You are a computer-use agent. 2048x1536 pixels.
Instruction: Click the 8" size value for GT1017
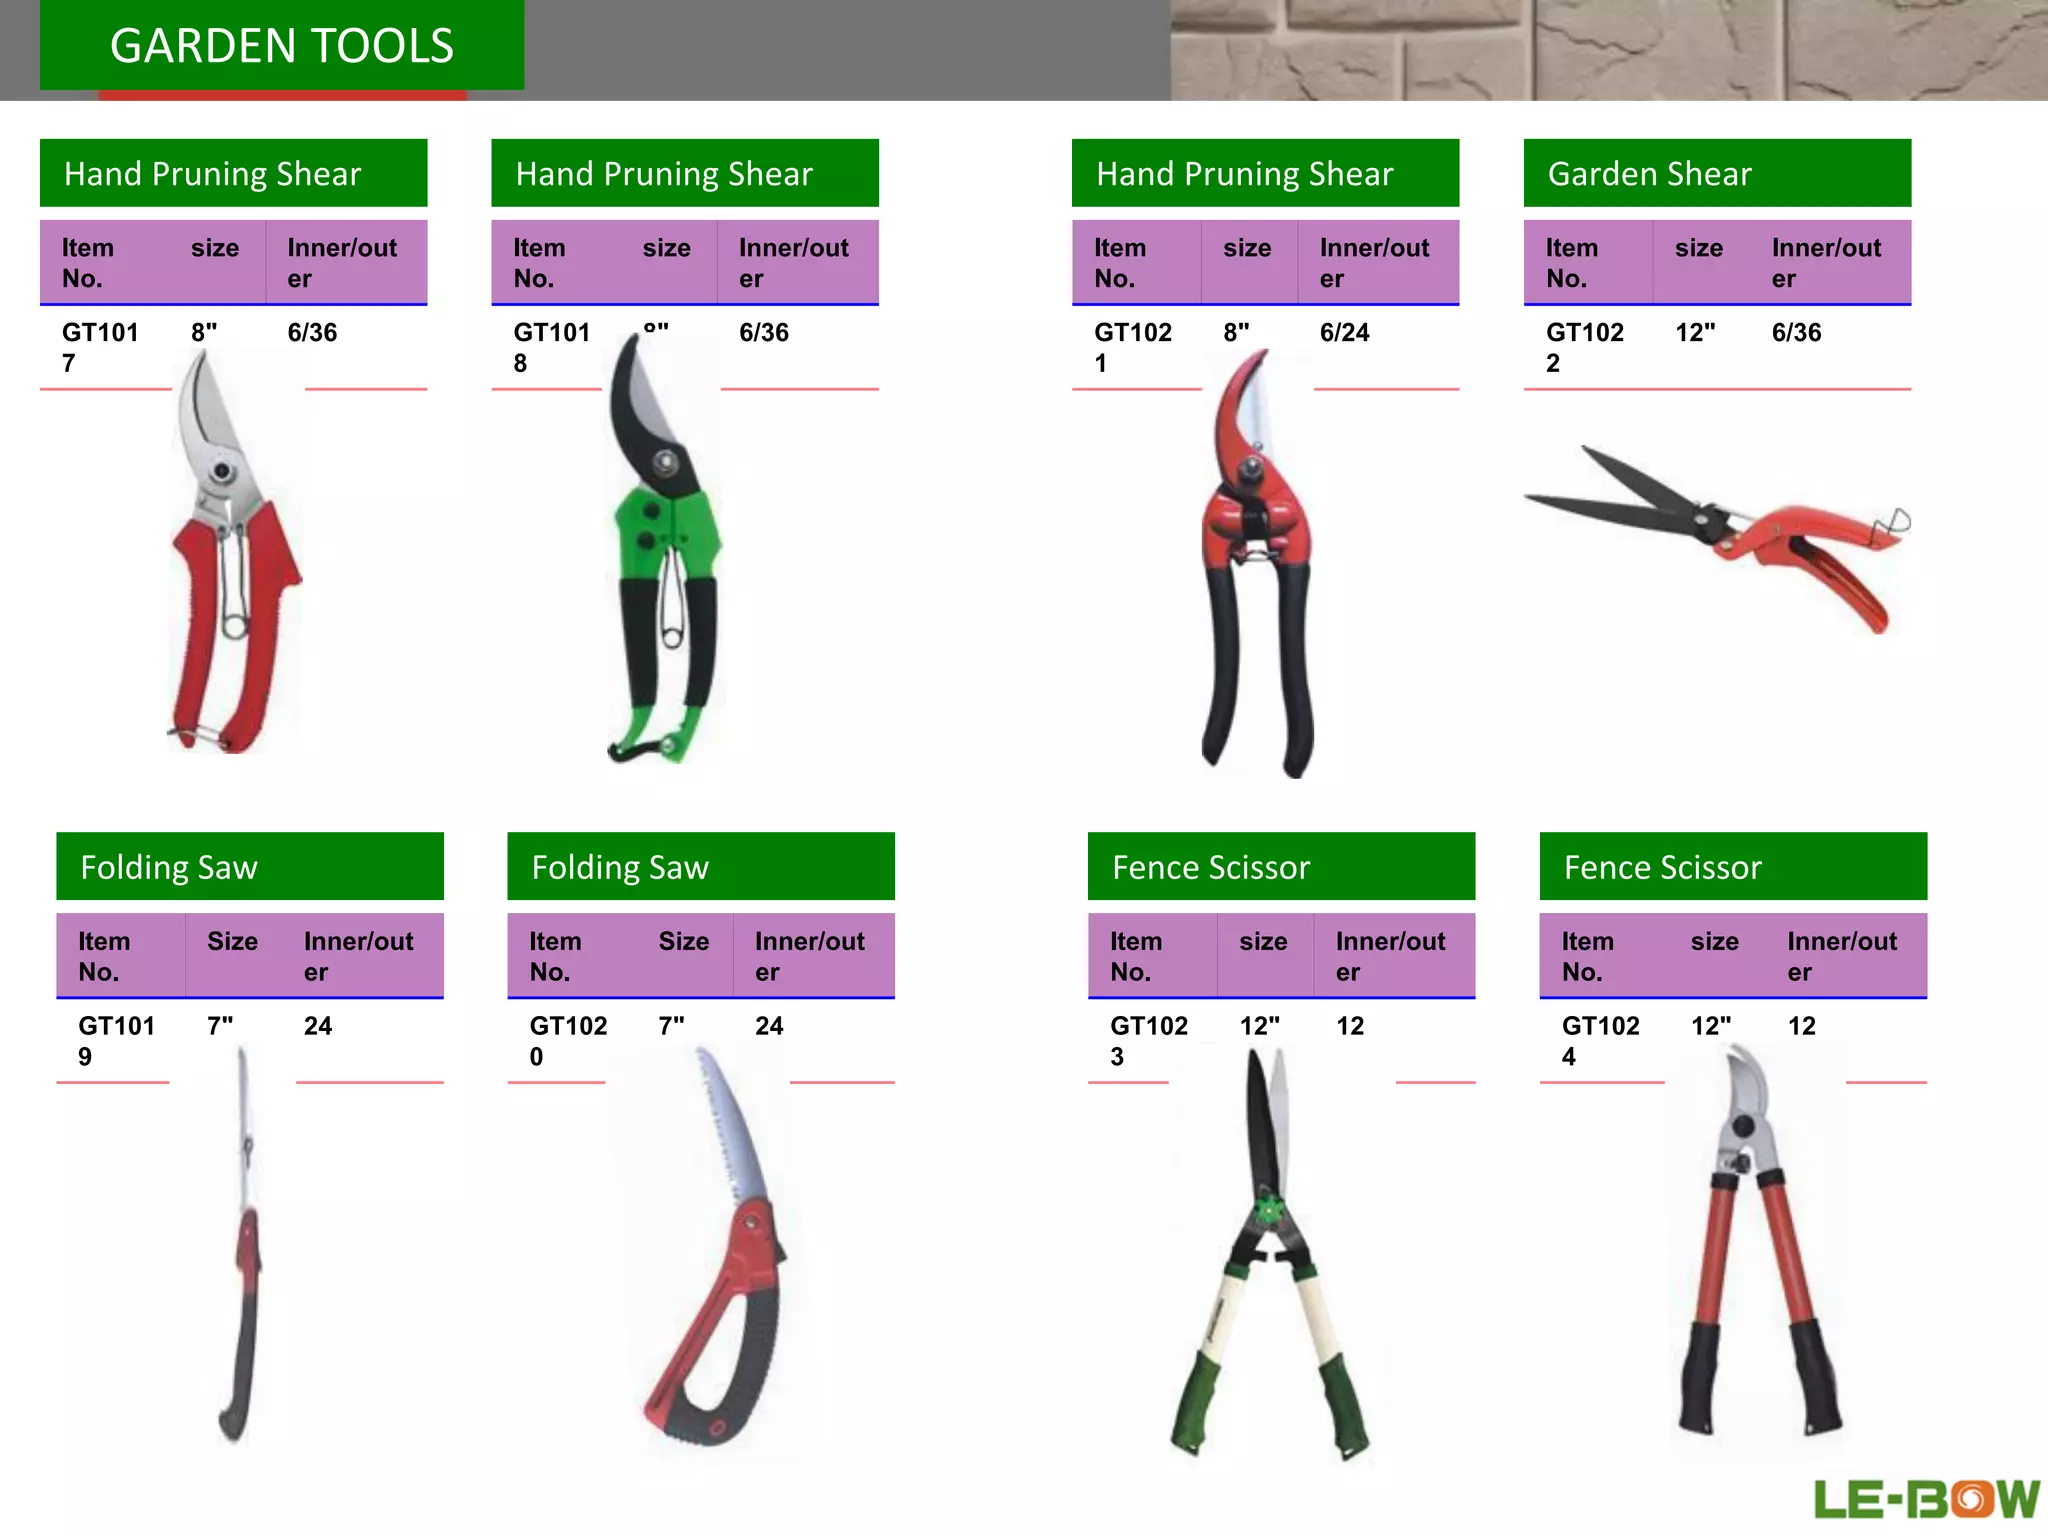[204, 332]
